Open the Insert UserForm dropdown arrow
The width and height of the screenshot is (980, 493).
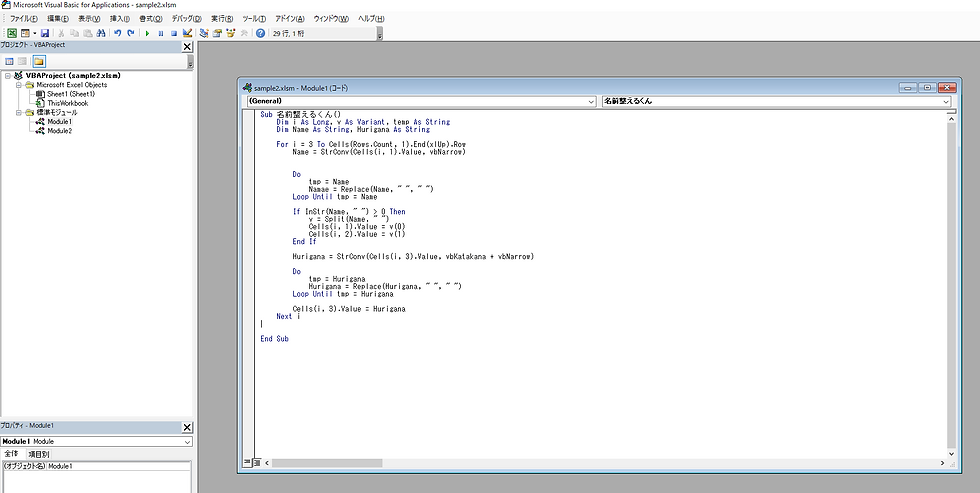pyautogui.click(x=34, y=33)
